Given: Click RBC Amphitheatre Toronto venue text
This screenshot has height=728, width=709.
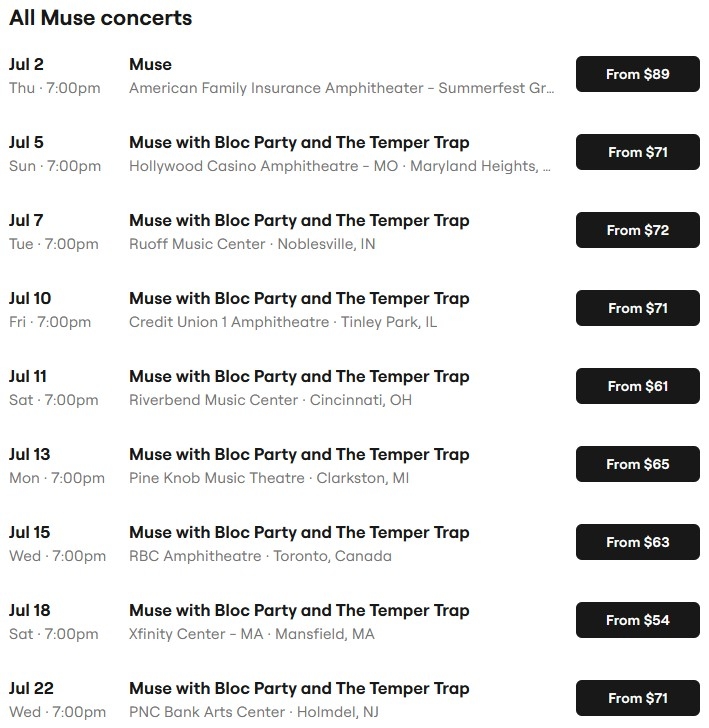Looking at the screenshot, I should point(260,556).
